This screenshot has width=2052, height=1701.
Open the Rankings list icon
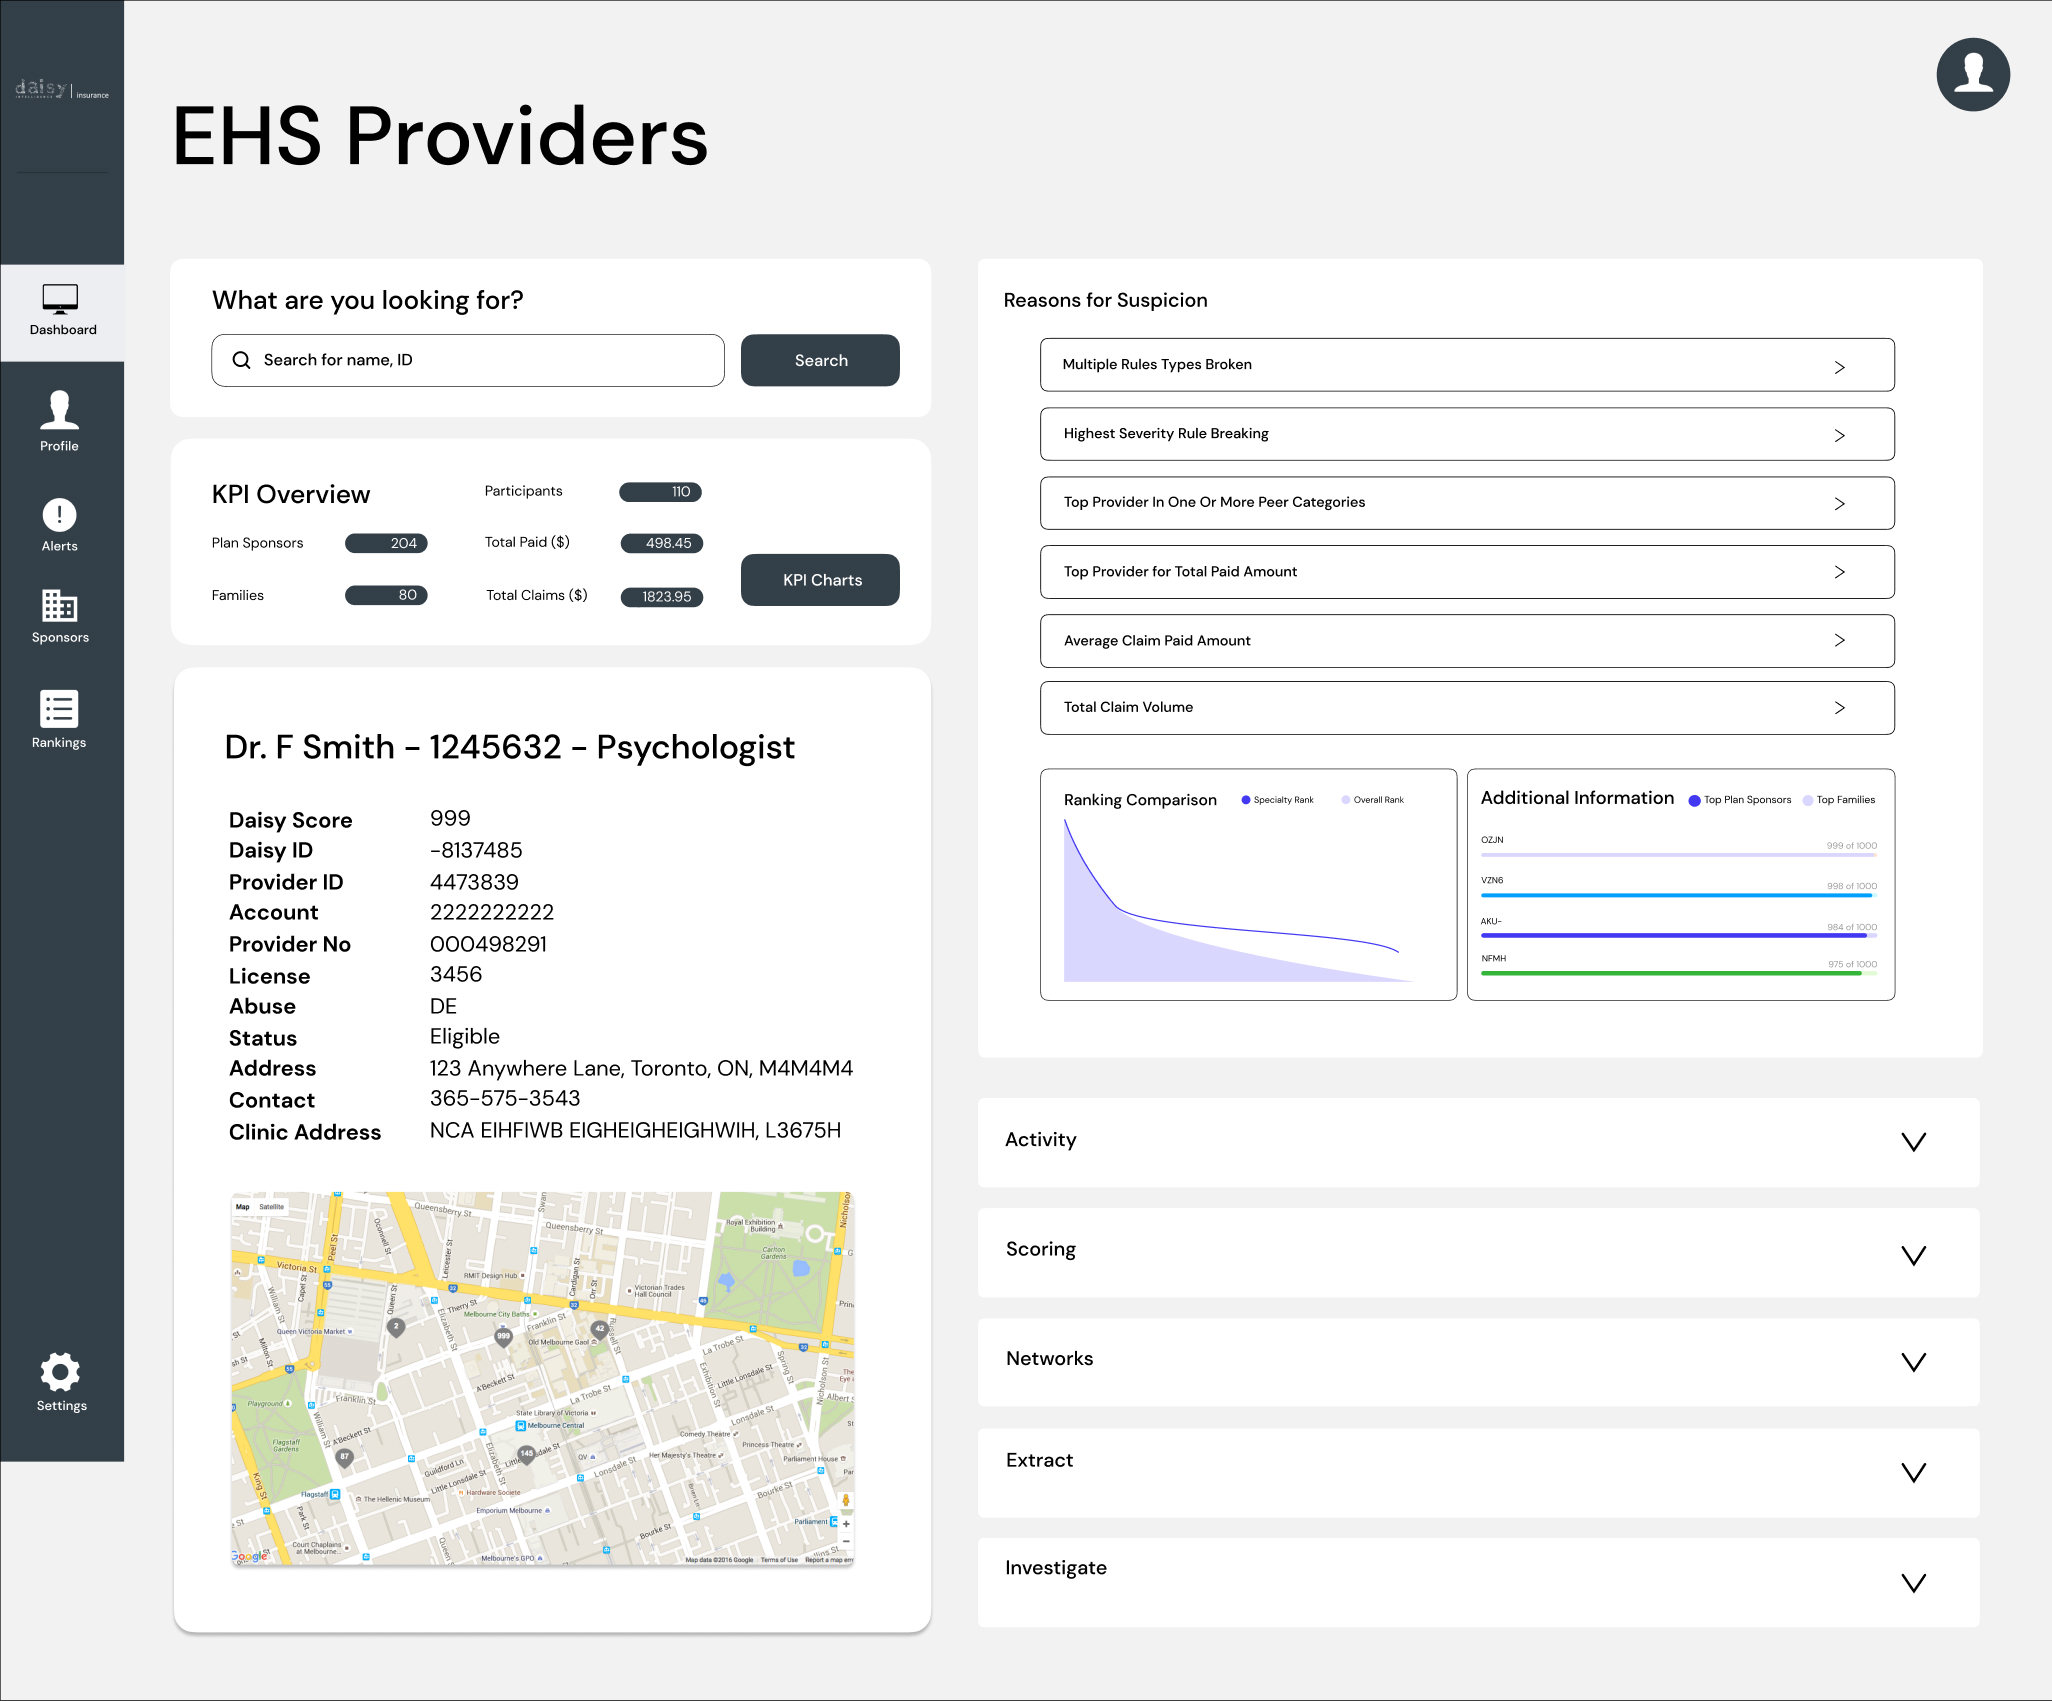[59, 709]
